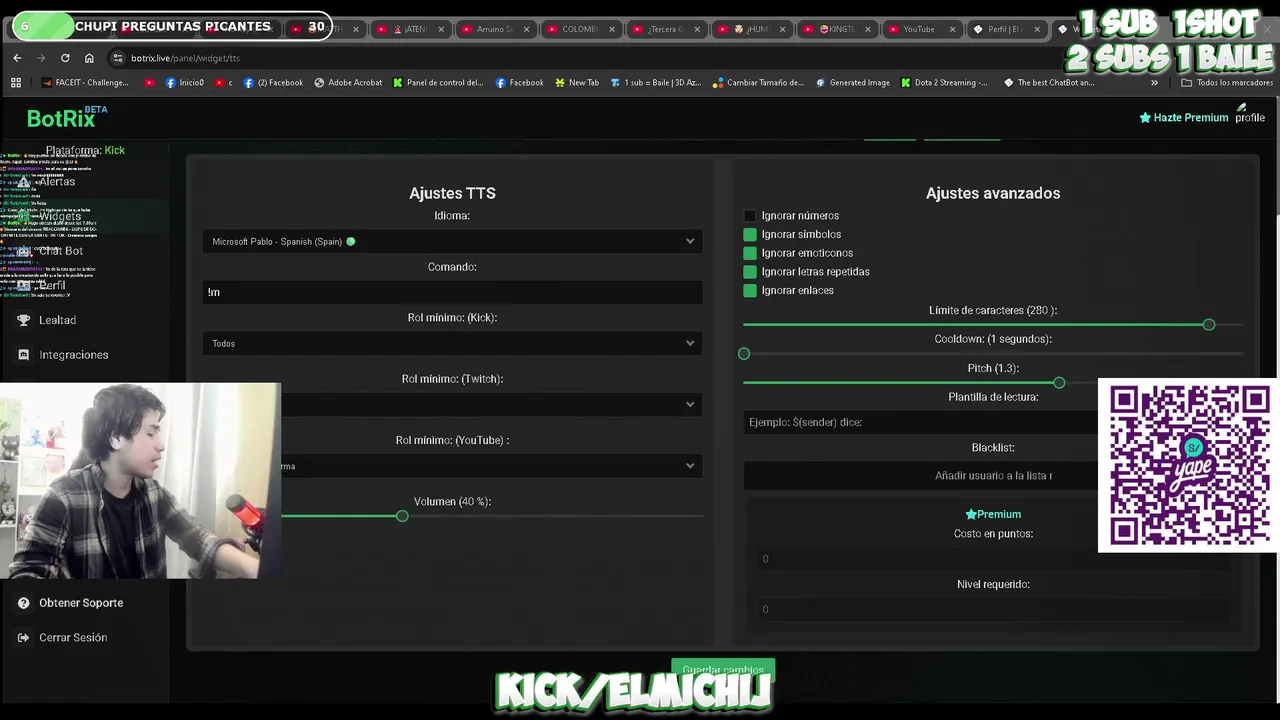The width and height of the screenshot is (1280, 720).
Task: Open the Chrome apps grid icon
Action: [x=16, y=83]
